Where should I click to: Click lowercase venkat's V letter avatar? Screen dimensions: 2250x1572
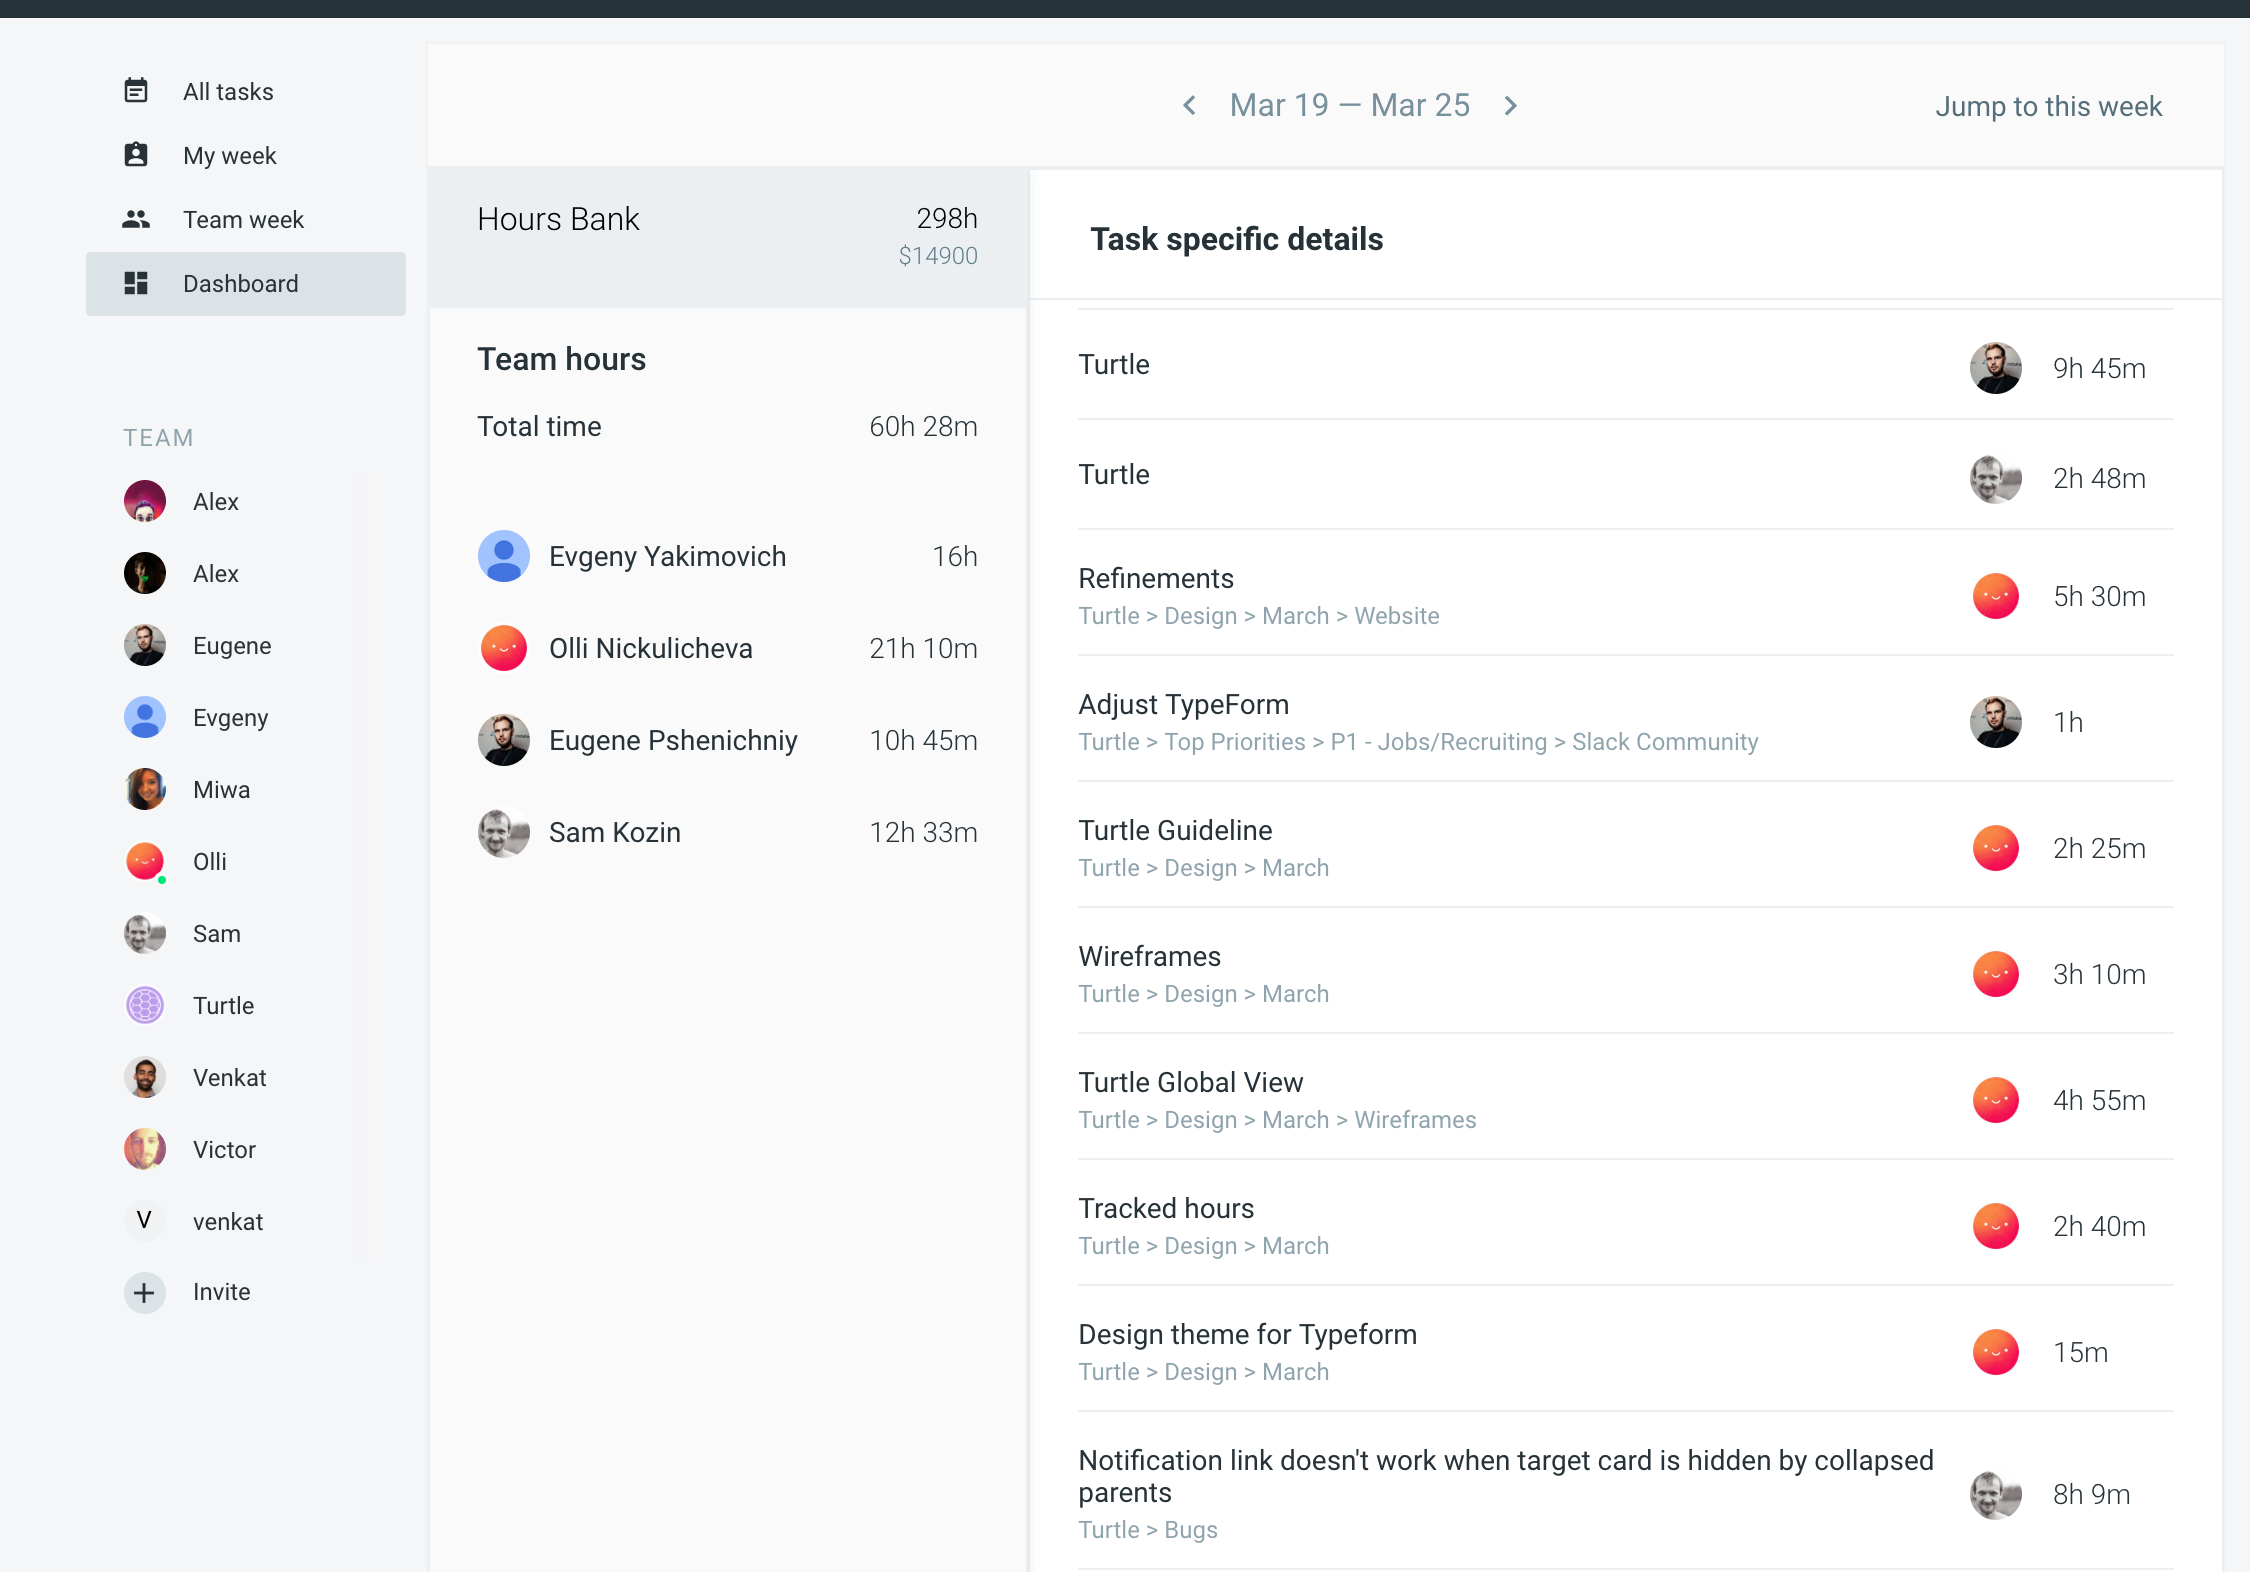click(145, 1221)
